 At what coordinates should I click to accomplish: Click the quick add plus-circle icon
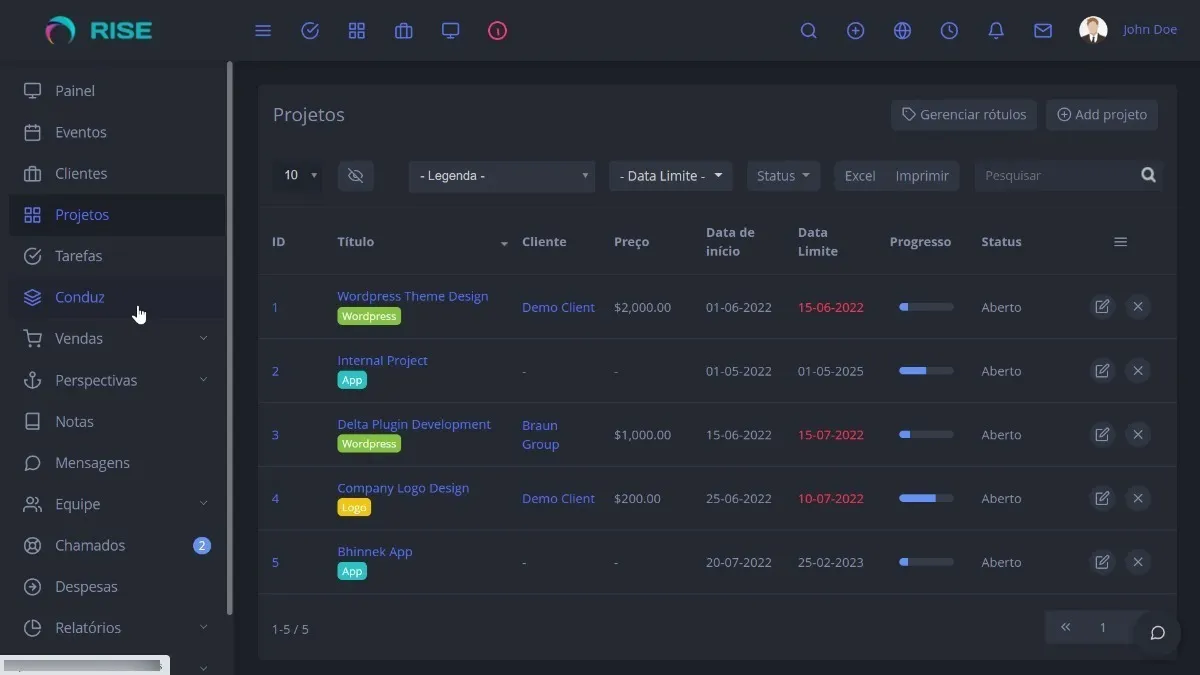click(856, 31)
